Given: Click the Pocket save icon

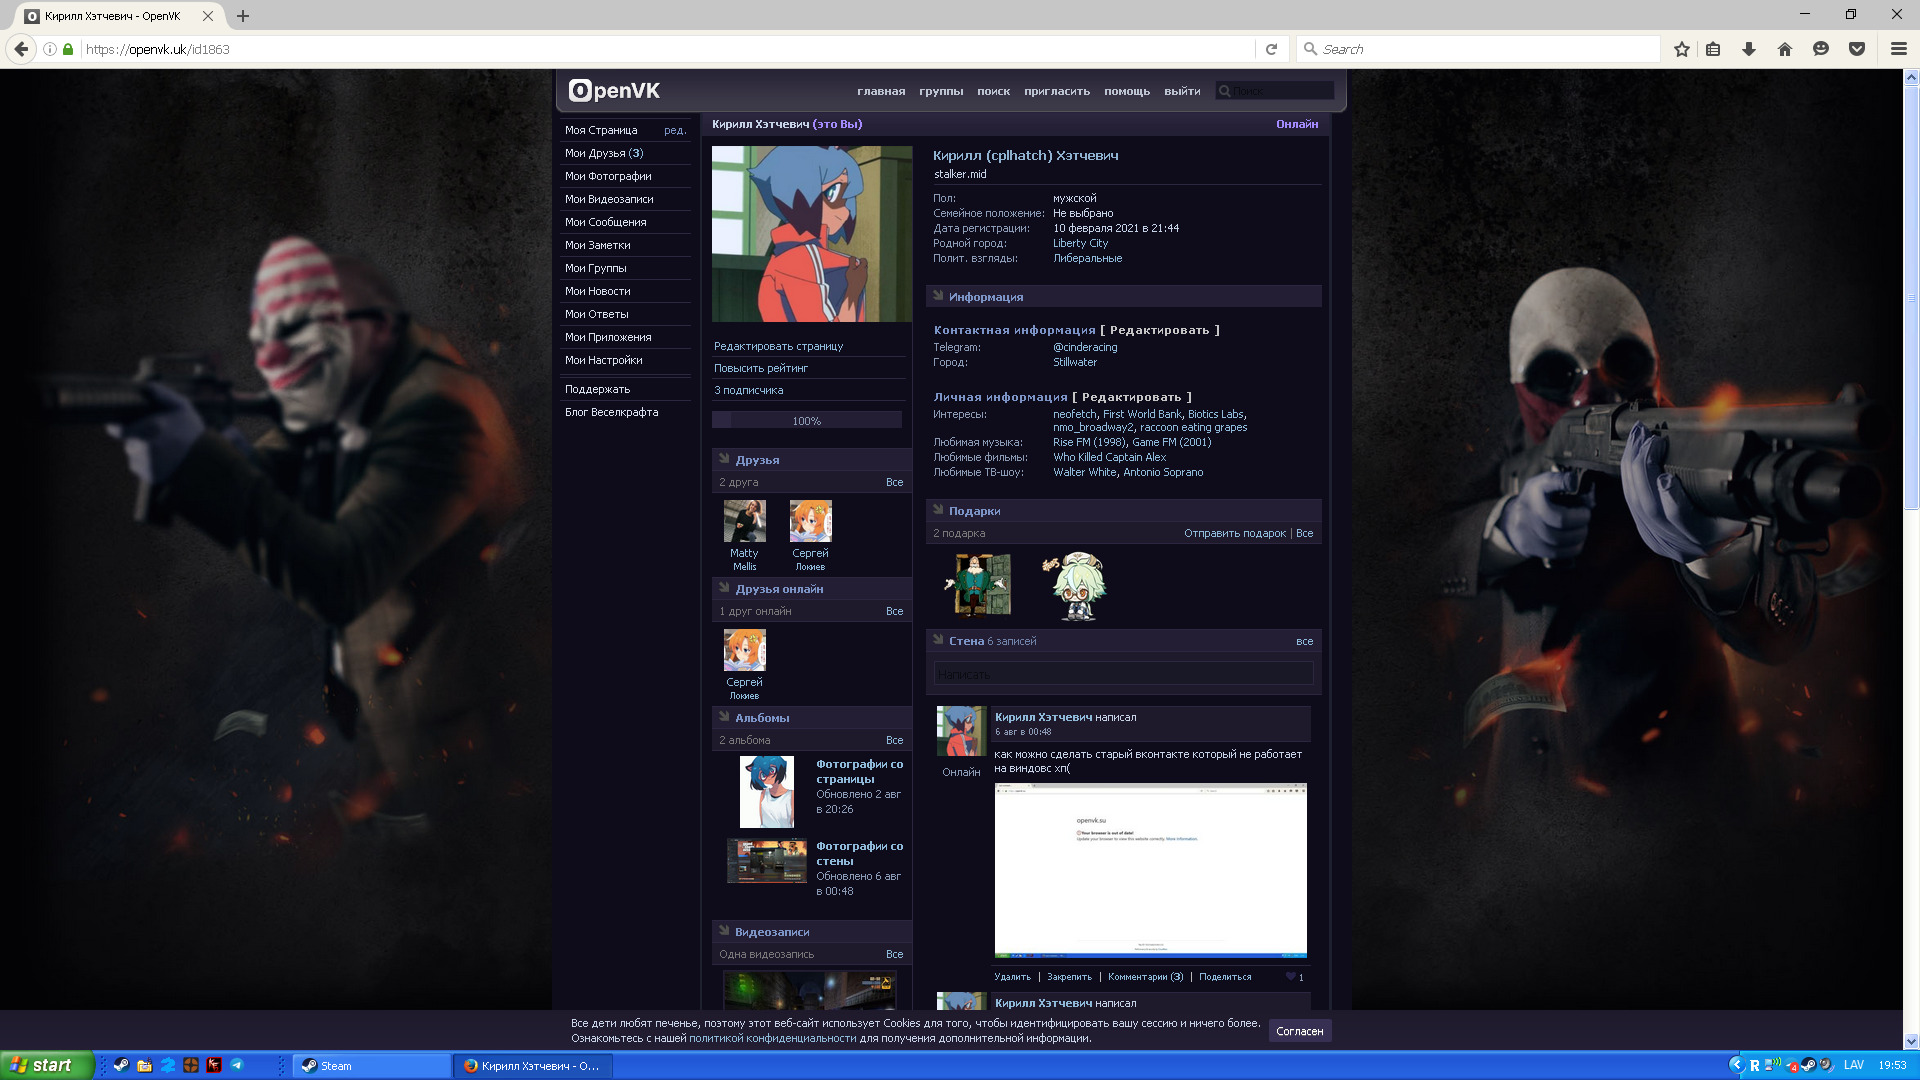Looking at the screenshot, I should click(1857, 49).
